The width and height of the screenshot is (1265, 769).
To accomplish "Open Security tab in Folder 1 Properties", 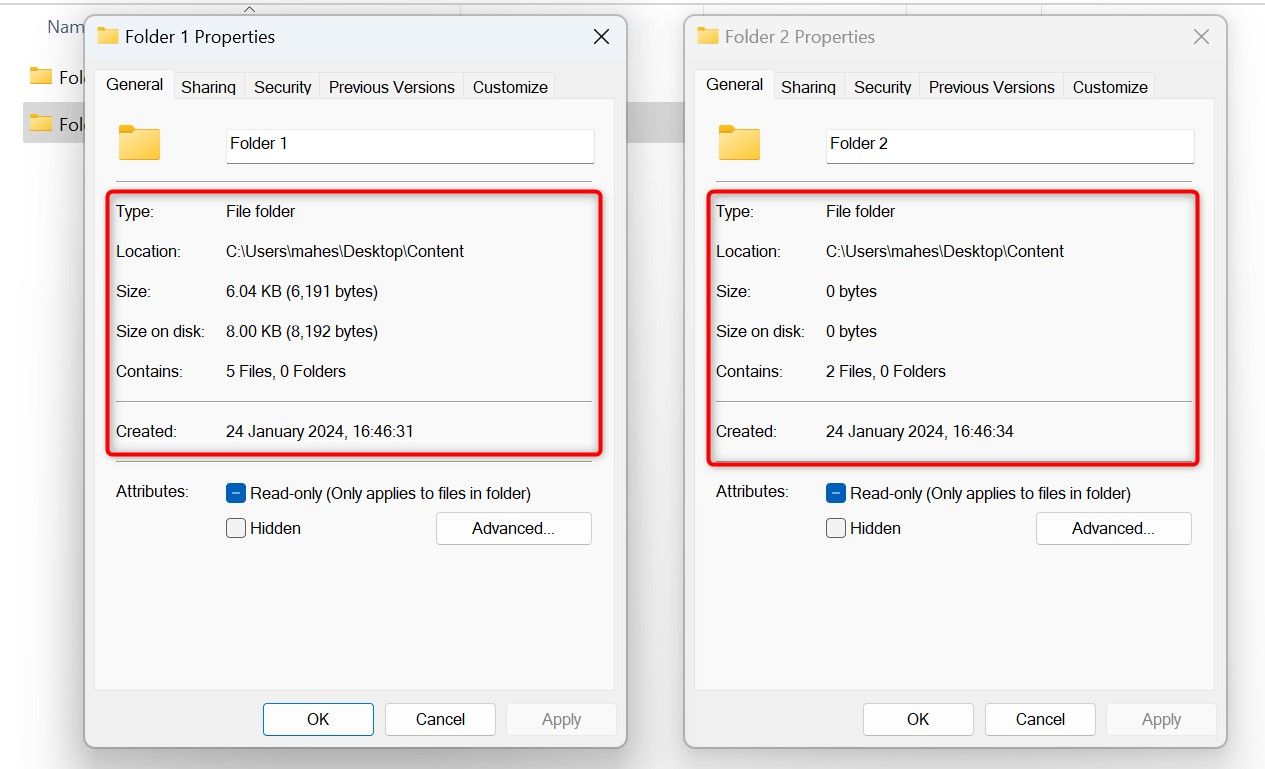I will [283, 87].
